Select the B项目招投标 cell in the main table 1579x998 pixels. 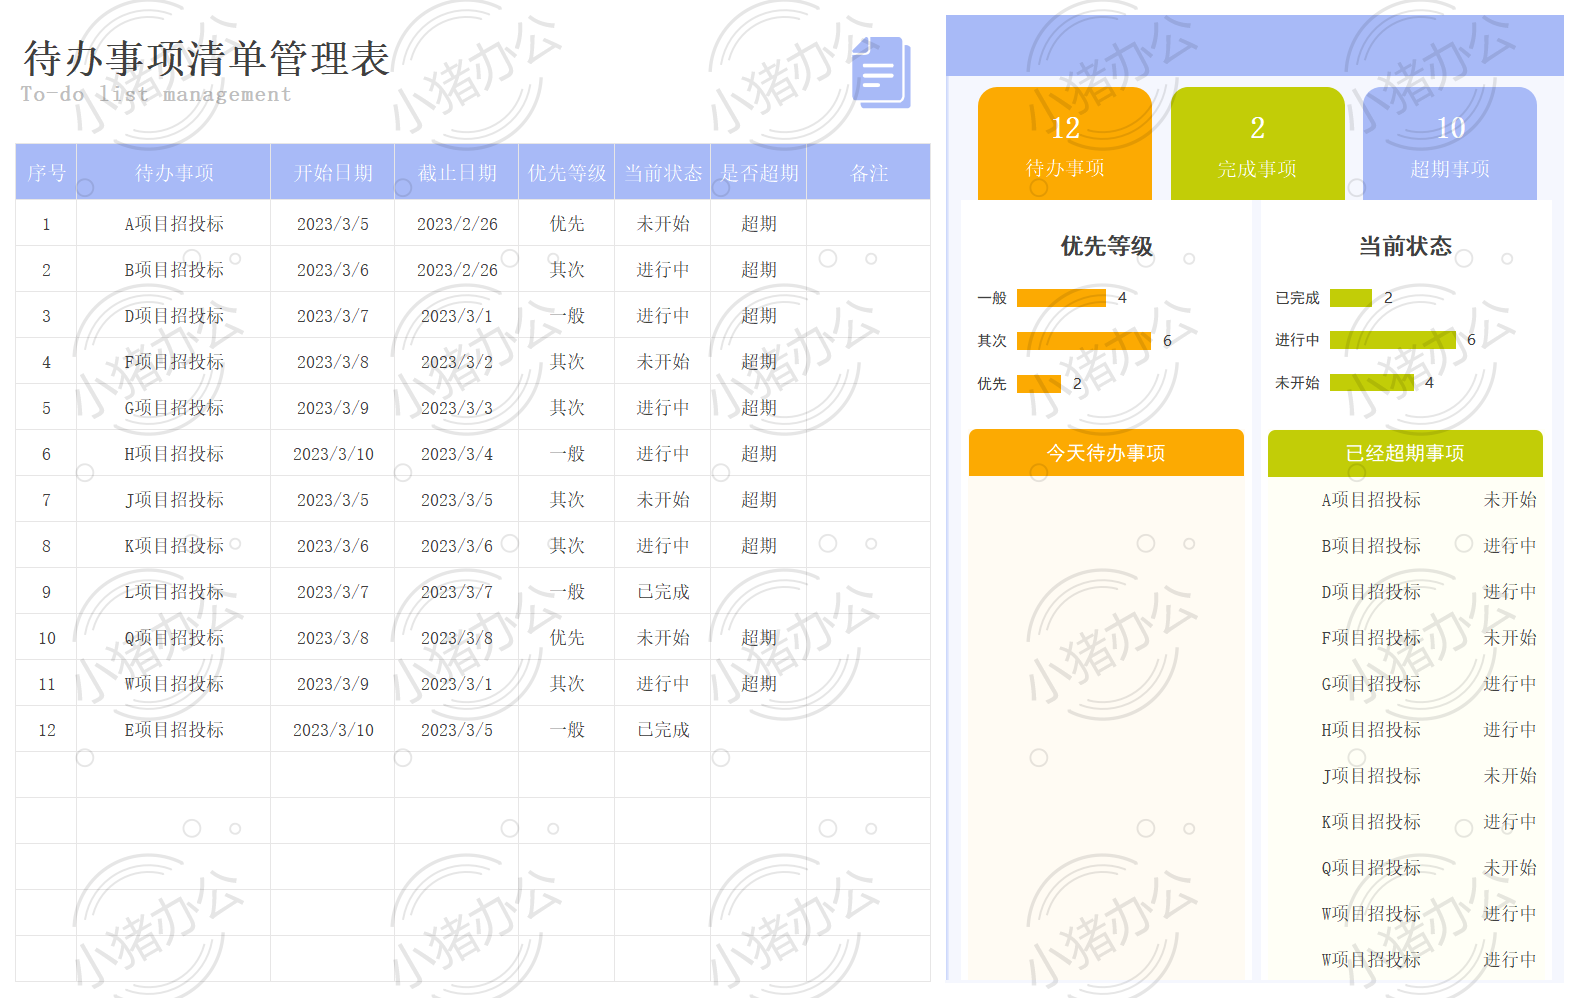pos(174,270)
